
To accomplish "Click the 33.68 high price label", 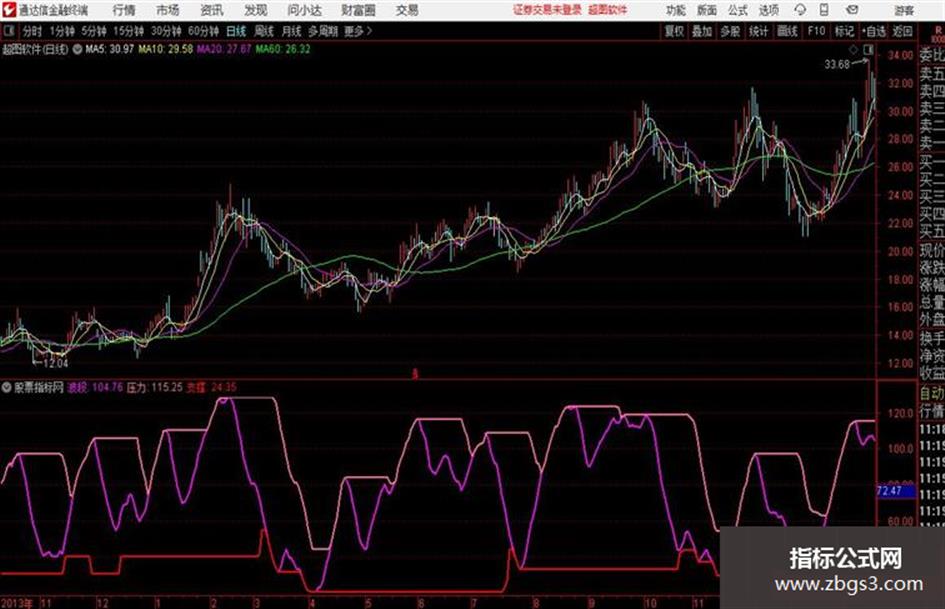I will (837, 64).
